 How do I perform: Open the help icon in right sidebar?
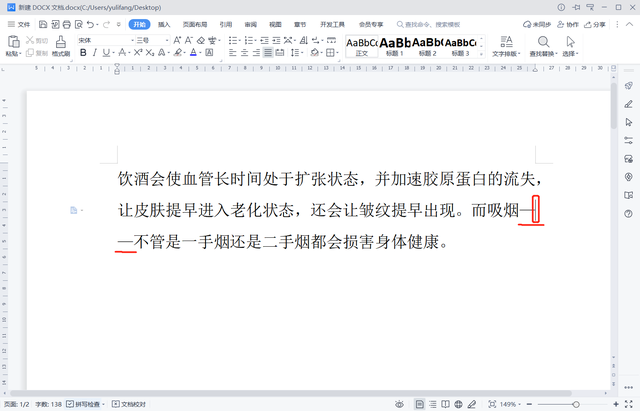(x=629, y=213)
